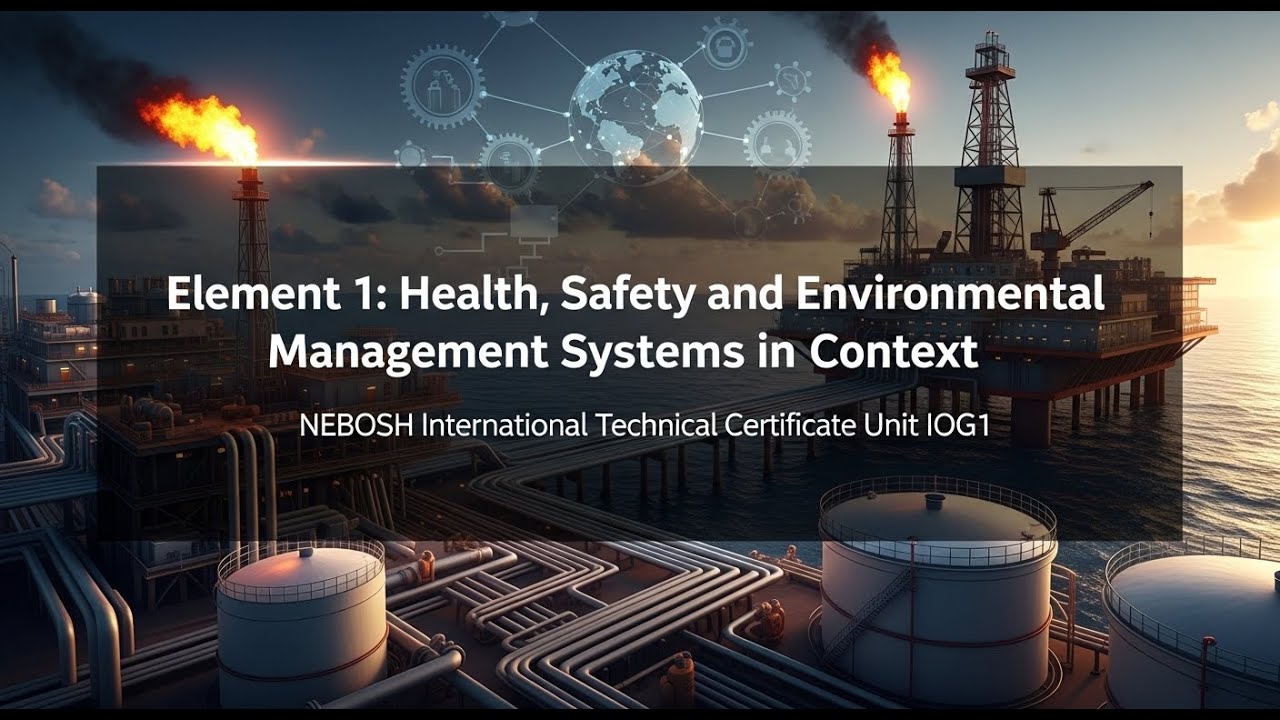Screen dimensions: 1280x720
Task: Click the subtitle 'NEBOSH International Technical Certificate Unit IOG1'
Action: point(644,426)
